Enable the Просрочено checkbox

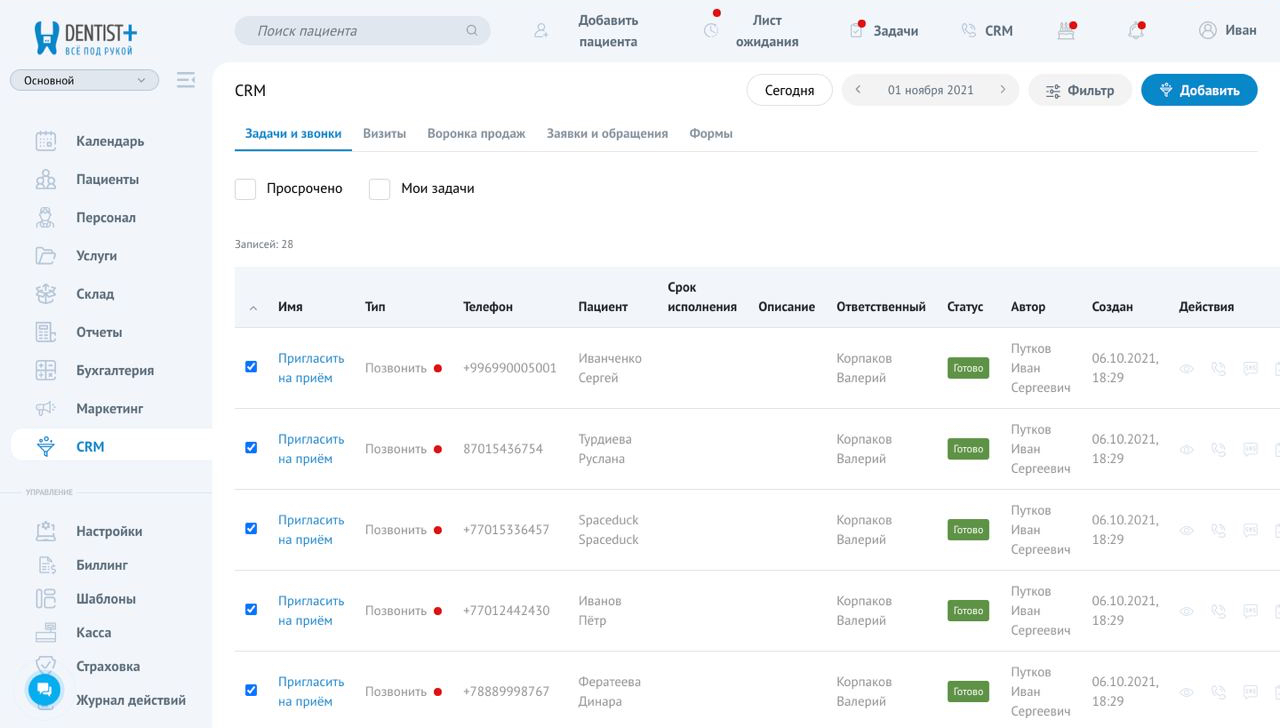click(246, 189)
